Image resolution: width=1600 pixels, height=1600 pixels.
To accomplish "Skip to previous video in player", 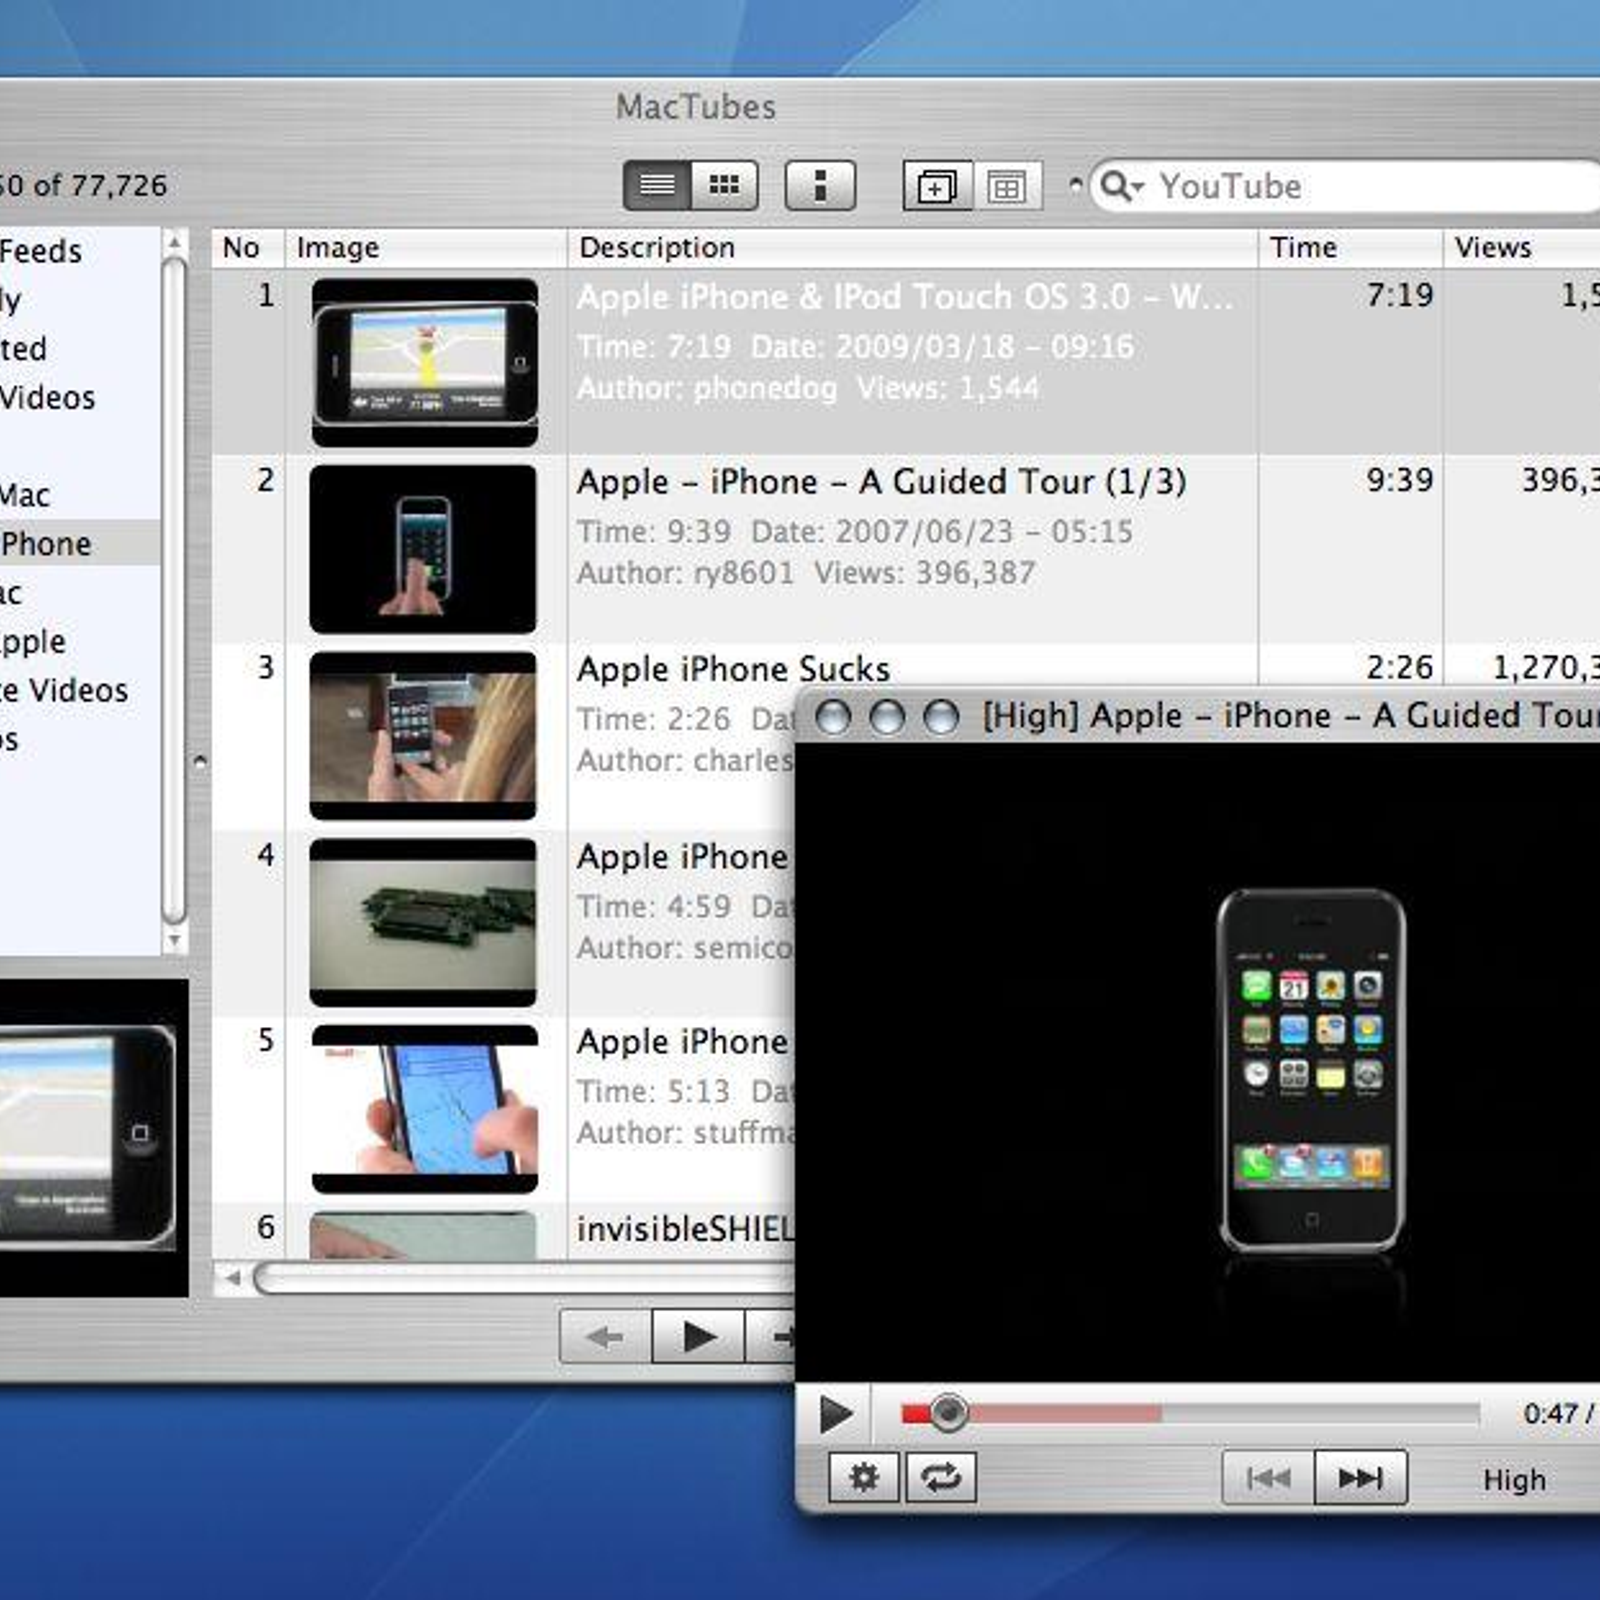I will pos(1268,1477).
